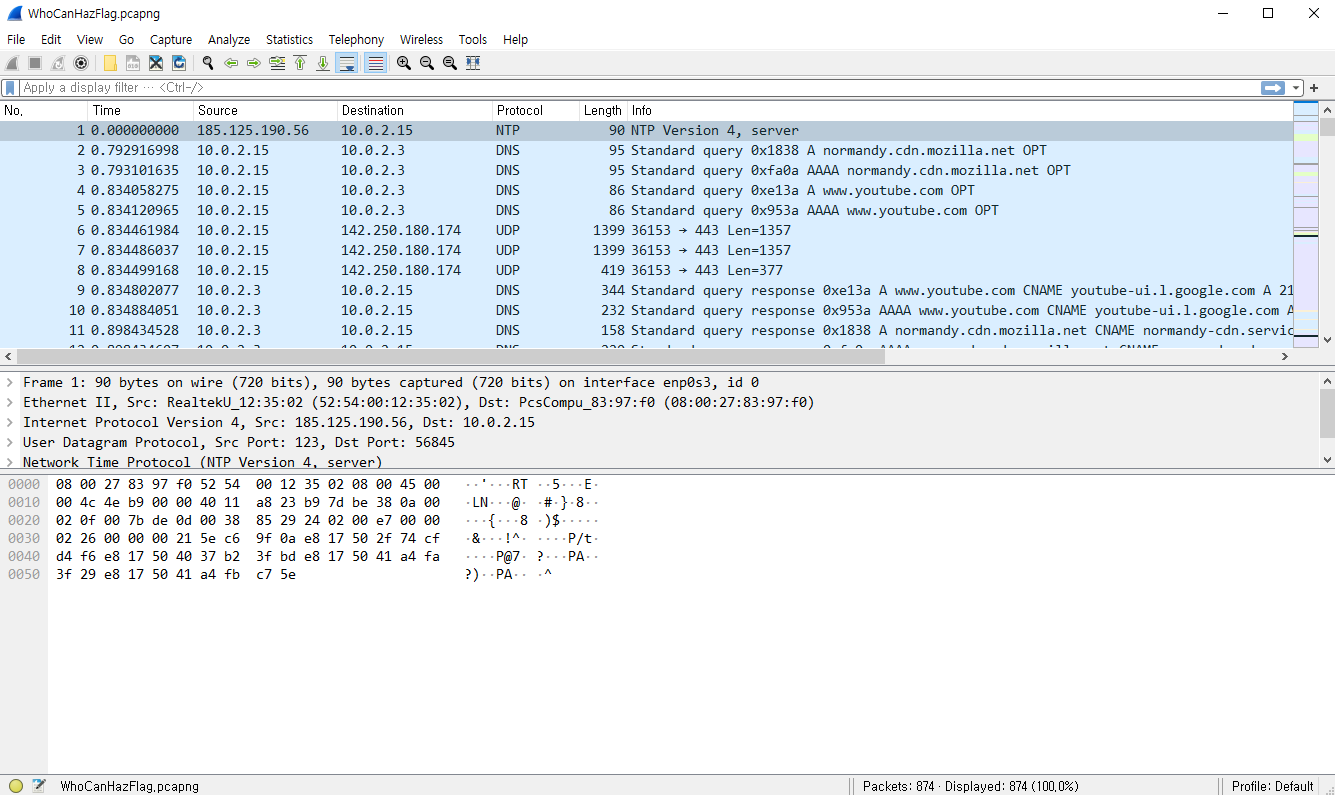Viewport: 1335px width, 795px height.
Task: Sort by the Info column header
Action: pyautogui.click(x=959, y=111)
